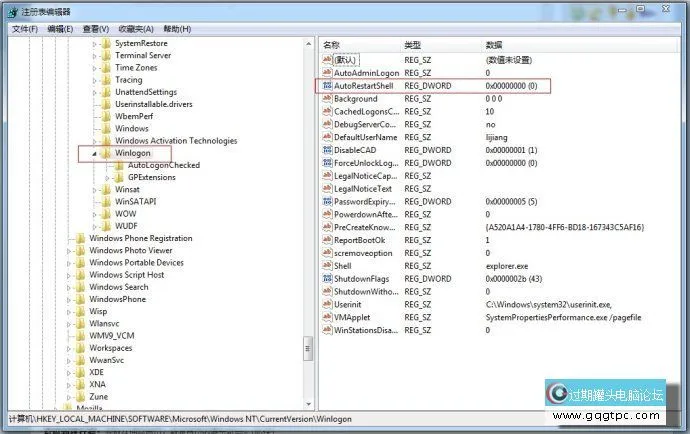
Task: Click the tree pane scroll up arrow
Action: pos(308,44)
